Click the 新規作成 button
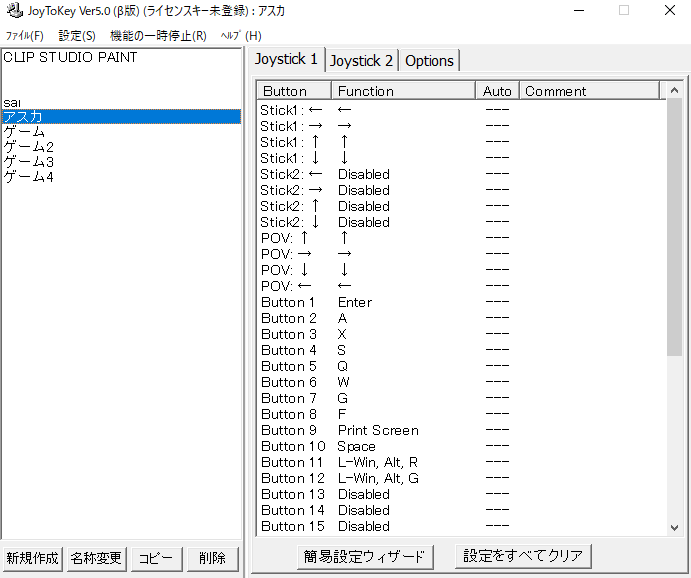 point(32,558)
